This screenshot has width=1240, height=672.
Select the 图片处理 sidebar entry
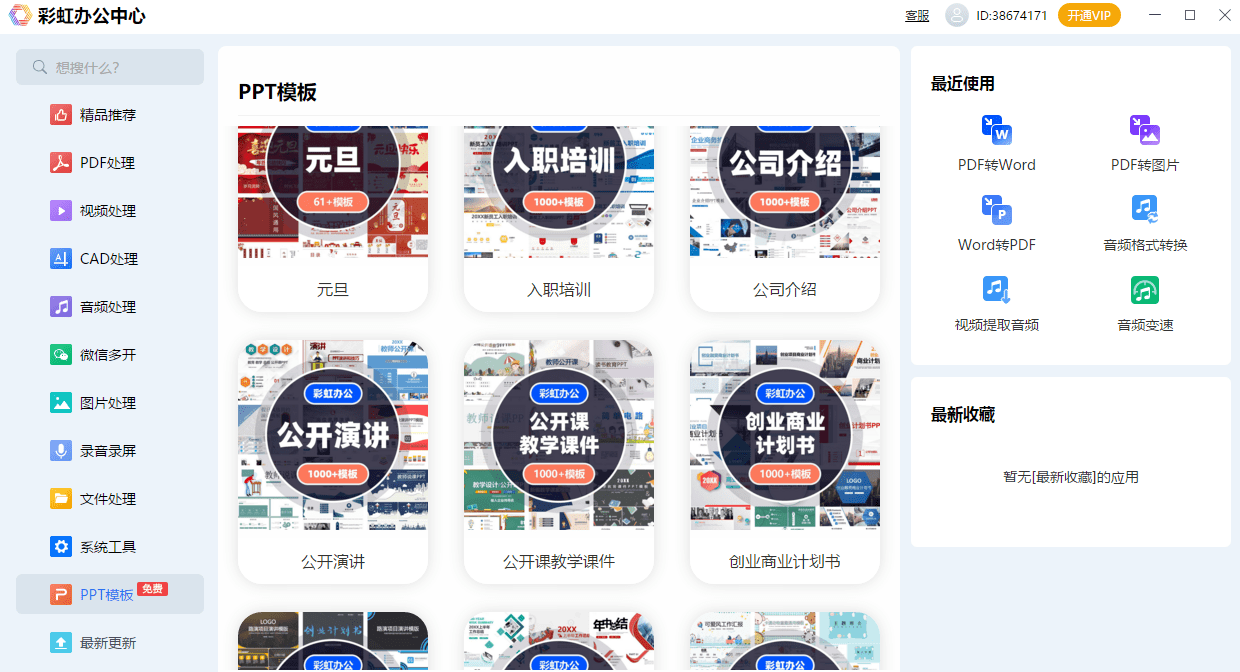tap(110, 403)
